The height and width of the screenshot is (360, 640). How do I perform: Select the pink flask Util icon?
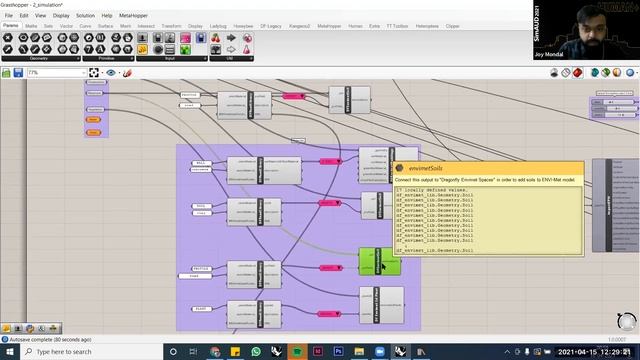click(247, 49)
